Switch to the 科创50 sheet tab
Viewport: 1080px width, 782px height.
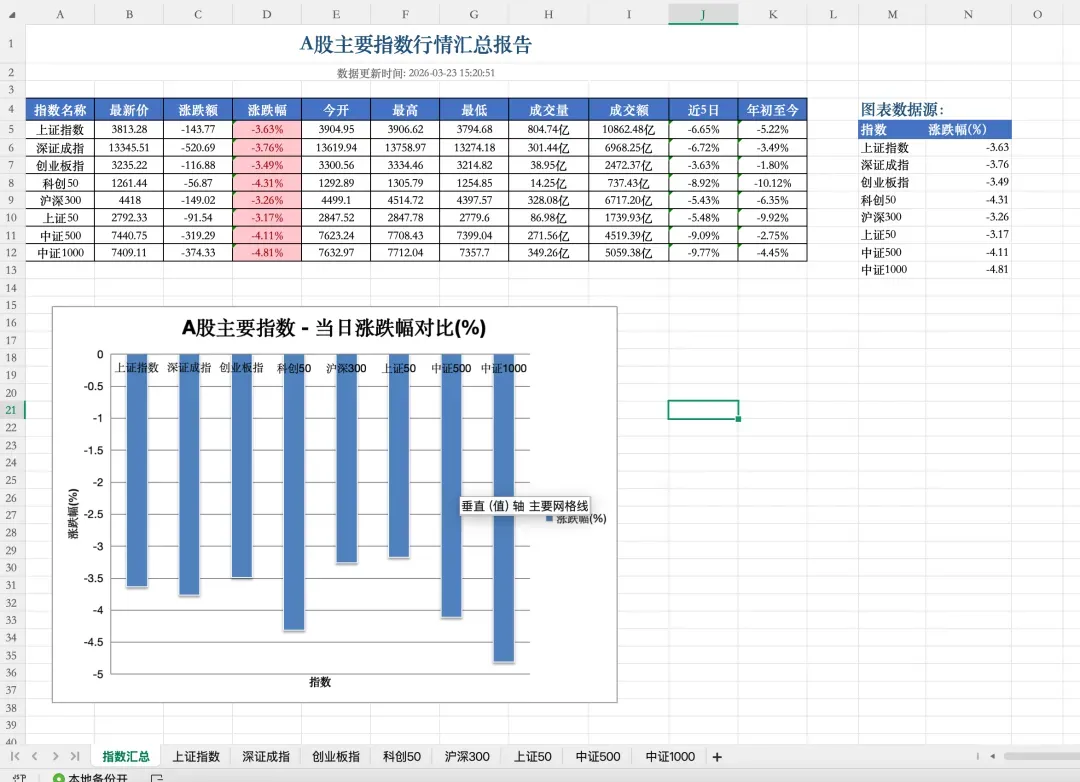pyautogui.click(x=401, y=757)
